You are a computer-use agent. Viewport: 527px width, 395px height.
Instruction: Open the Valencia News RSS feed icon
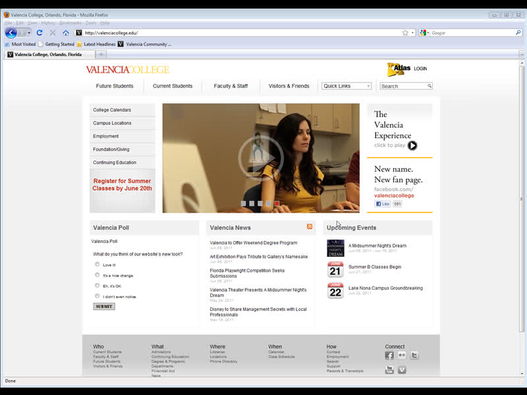[x=310, y=227]
